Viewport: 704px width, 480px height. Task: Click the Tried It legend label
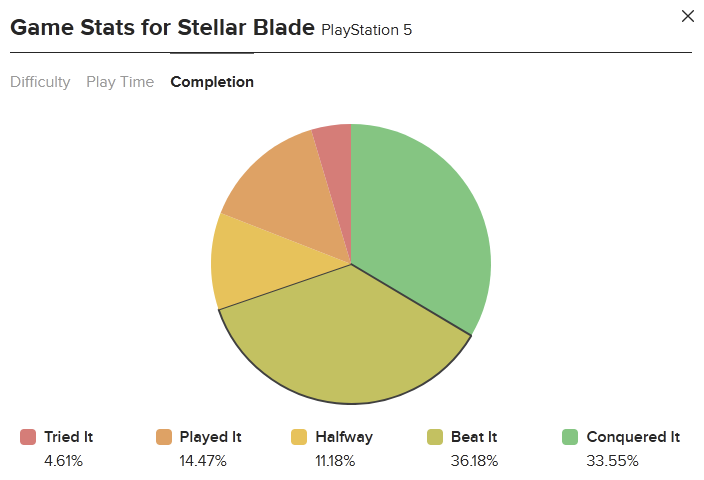68,437
